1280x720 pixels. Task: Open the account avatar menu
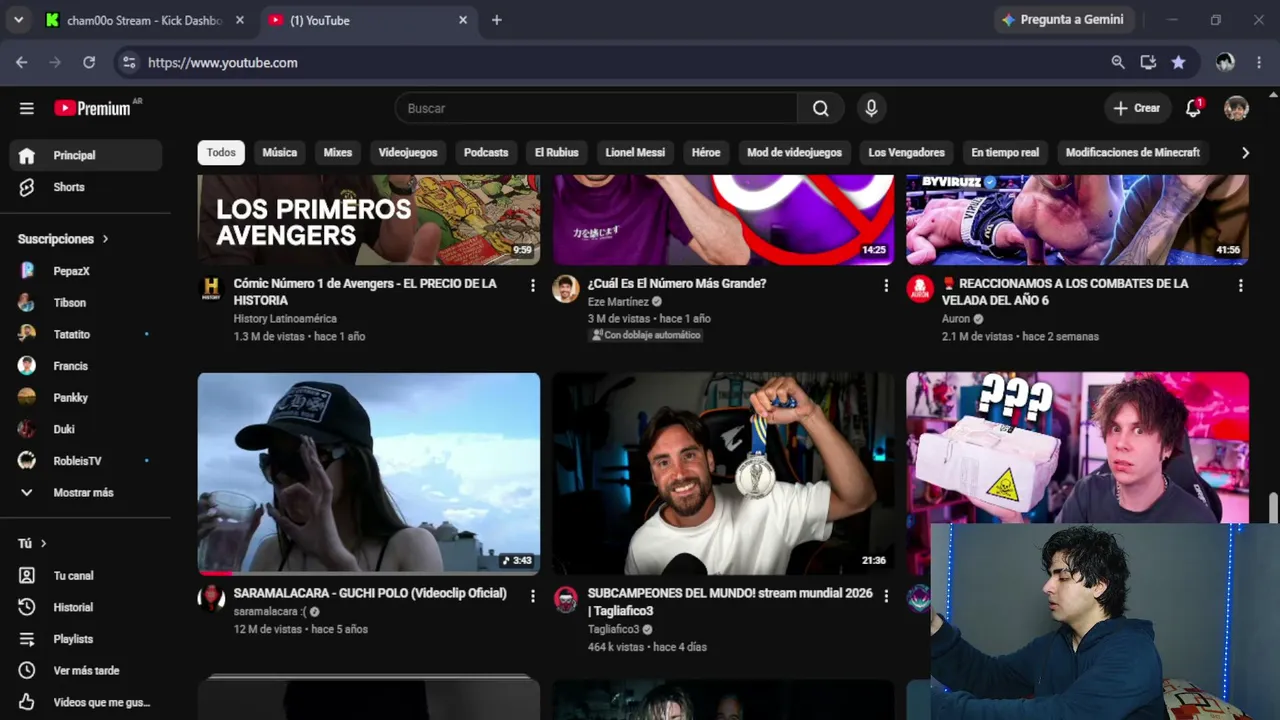pos(1237,108)
